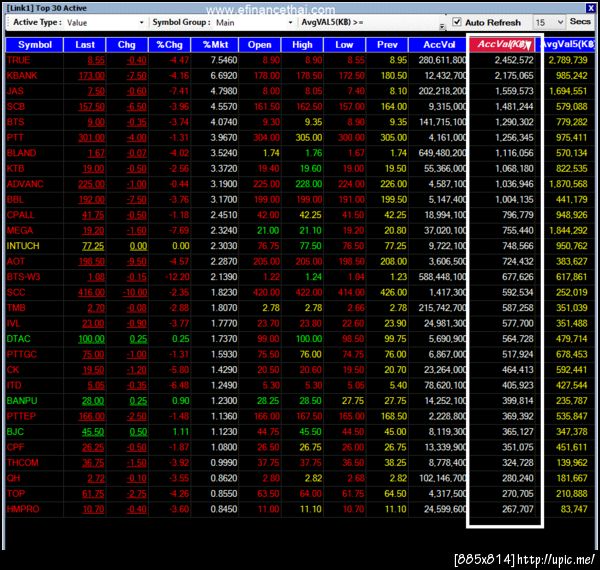
Task: Sort by the Chg column header
Action: coord(127,45)
